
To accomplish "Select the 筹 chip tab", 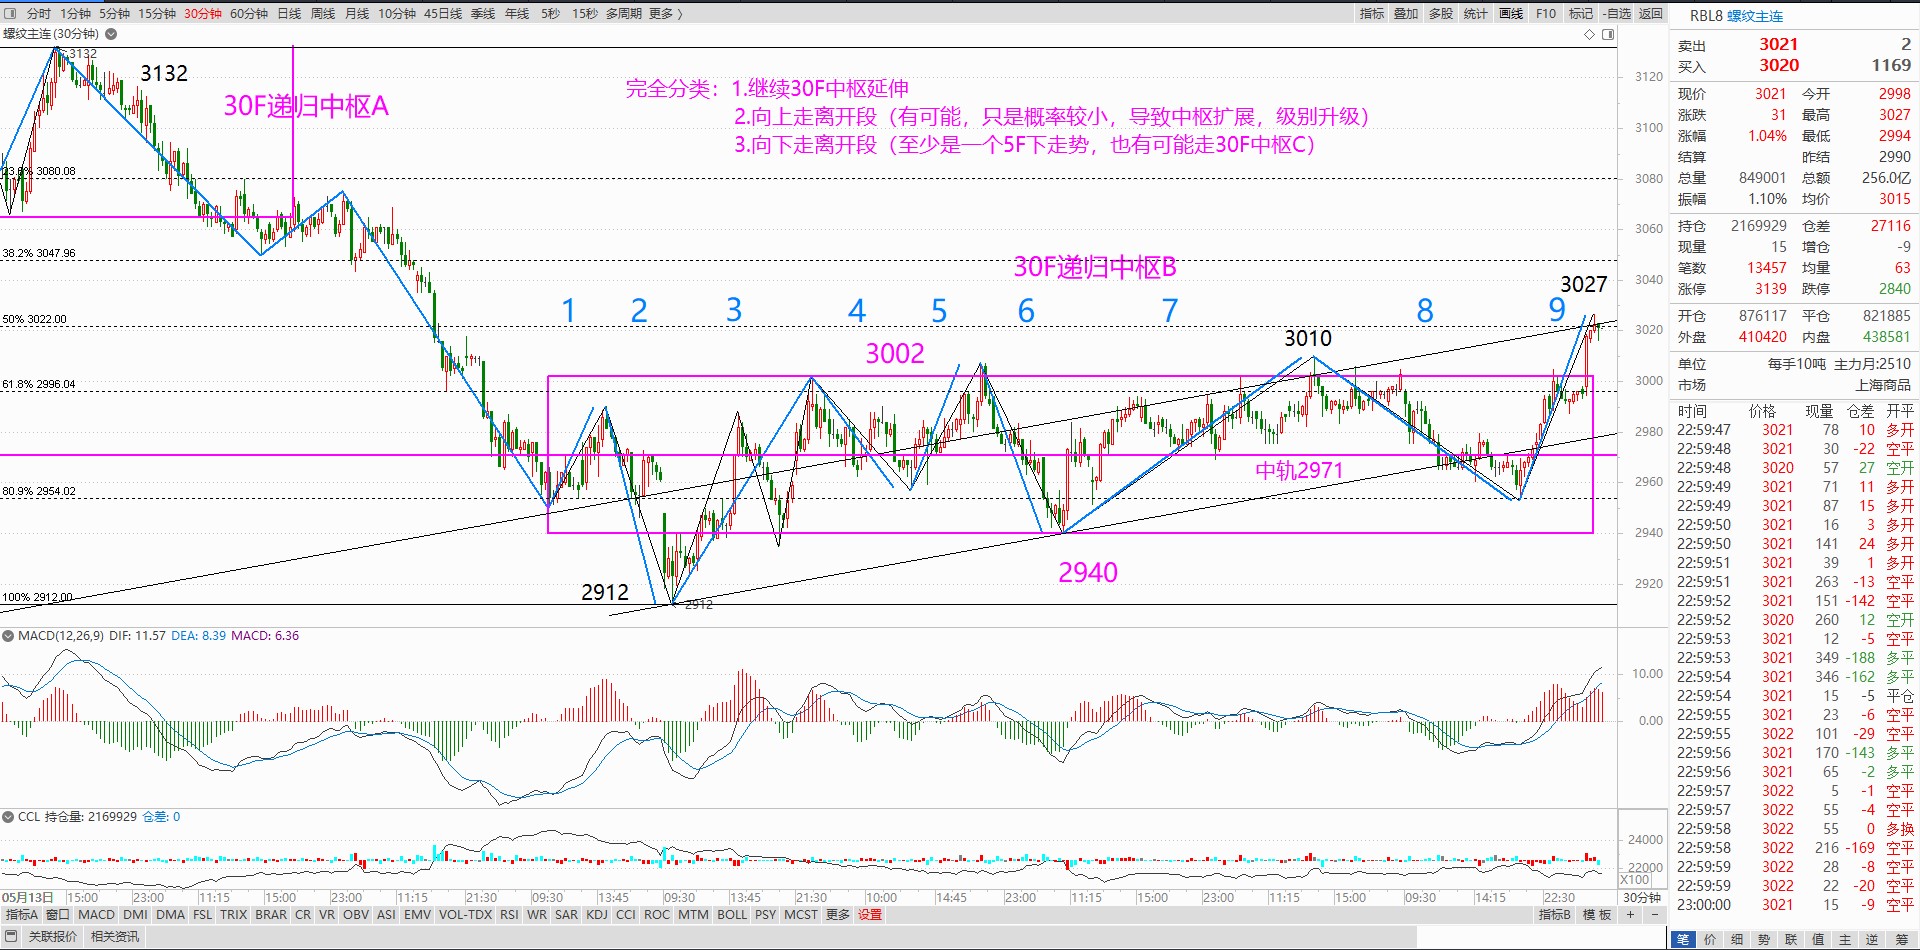I will [x=1901, y=939].
